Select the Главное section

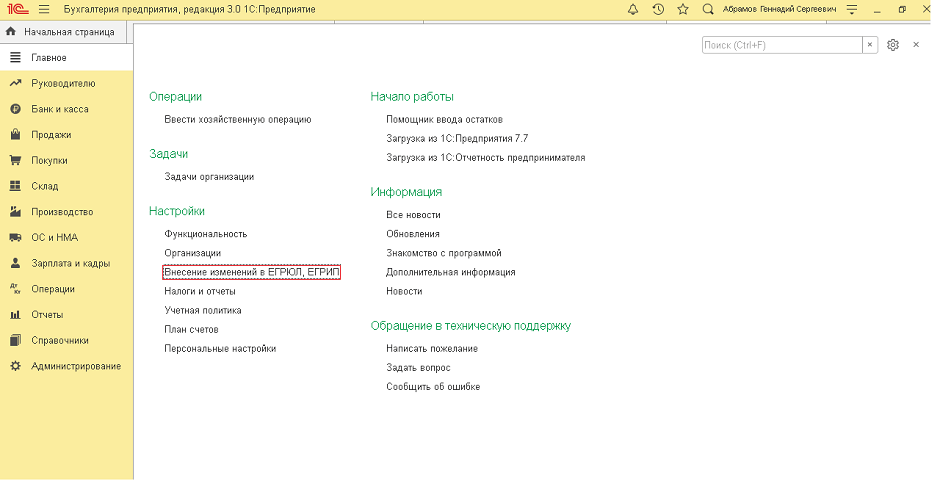click(66, 58)
